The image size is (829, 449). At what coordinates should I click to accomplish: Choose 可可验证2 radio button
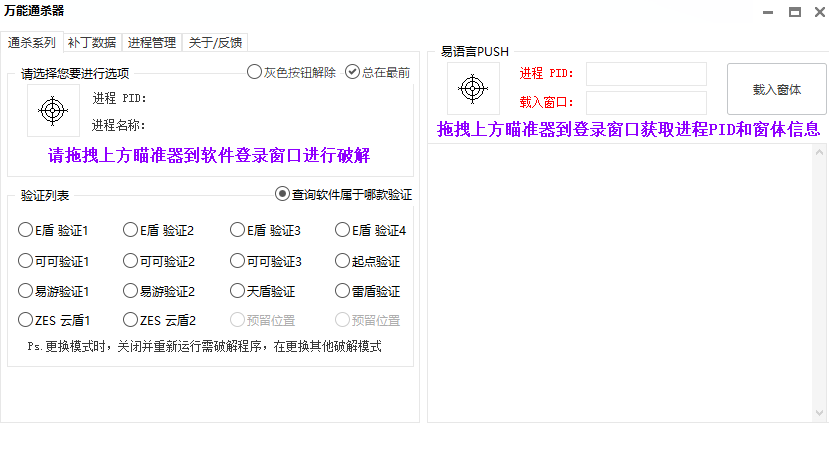tap(159, 261)
